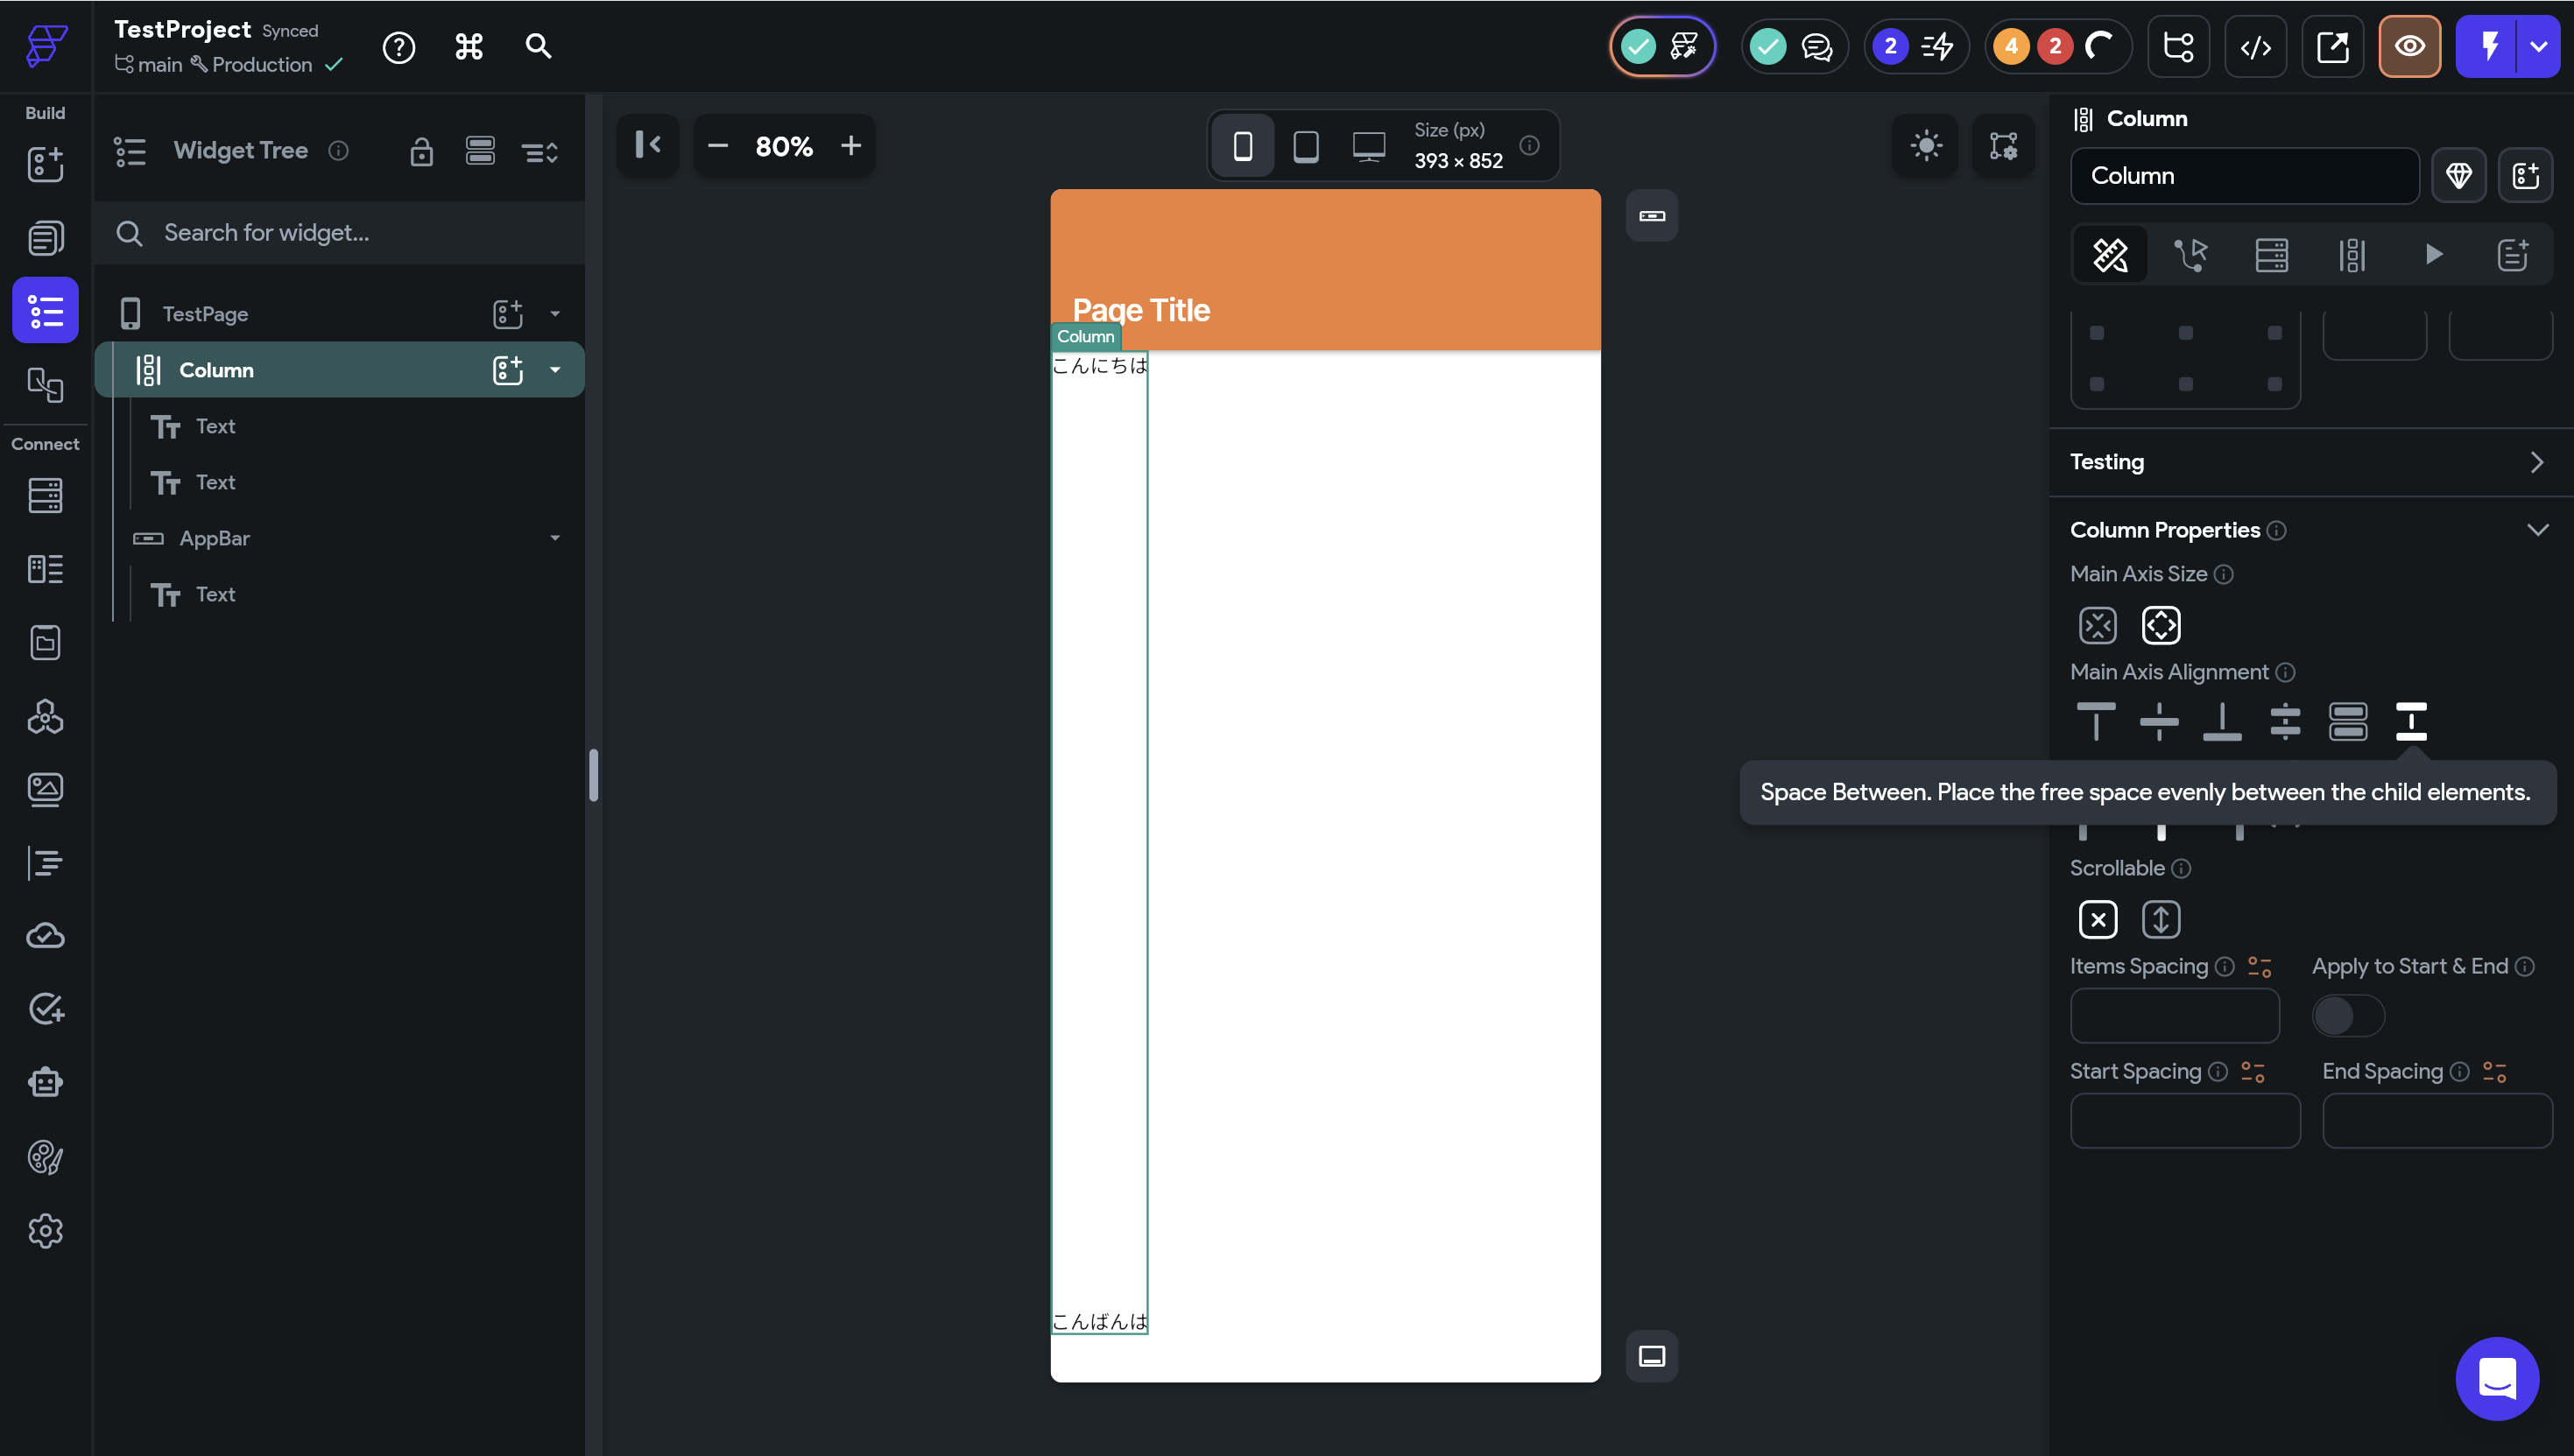Open the run mode dropdown arrow
Screen dimensions: 2574x1456
(x=2538, y=47)
